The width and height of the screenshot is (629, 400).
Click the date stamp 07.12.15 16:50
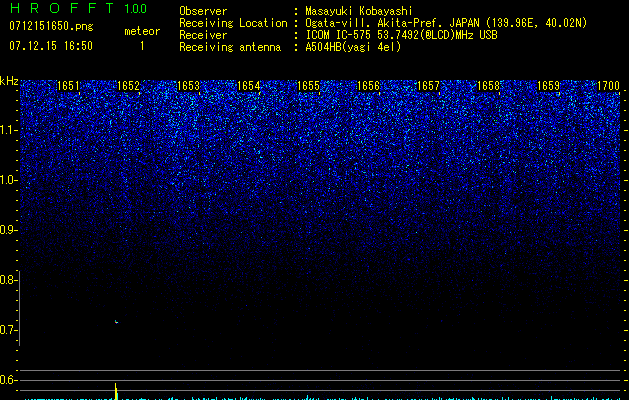coord(51,46)
